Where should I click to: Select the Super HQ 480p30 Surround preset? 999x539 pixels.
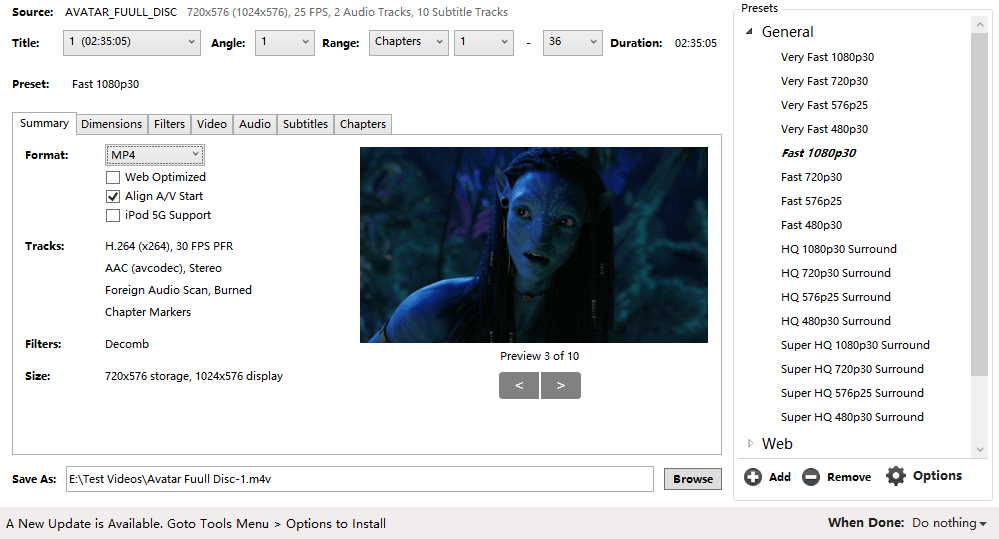pos(852,418)
